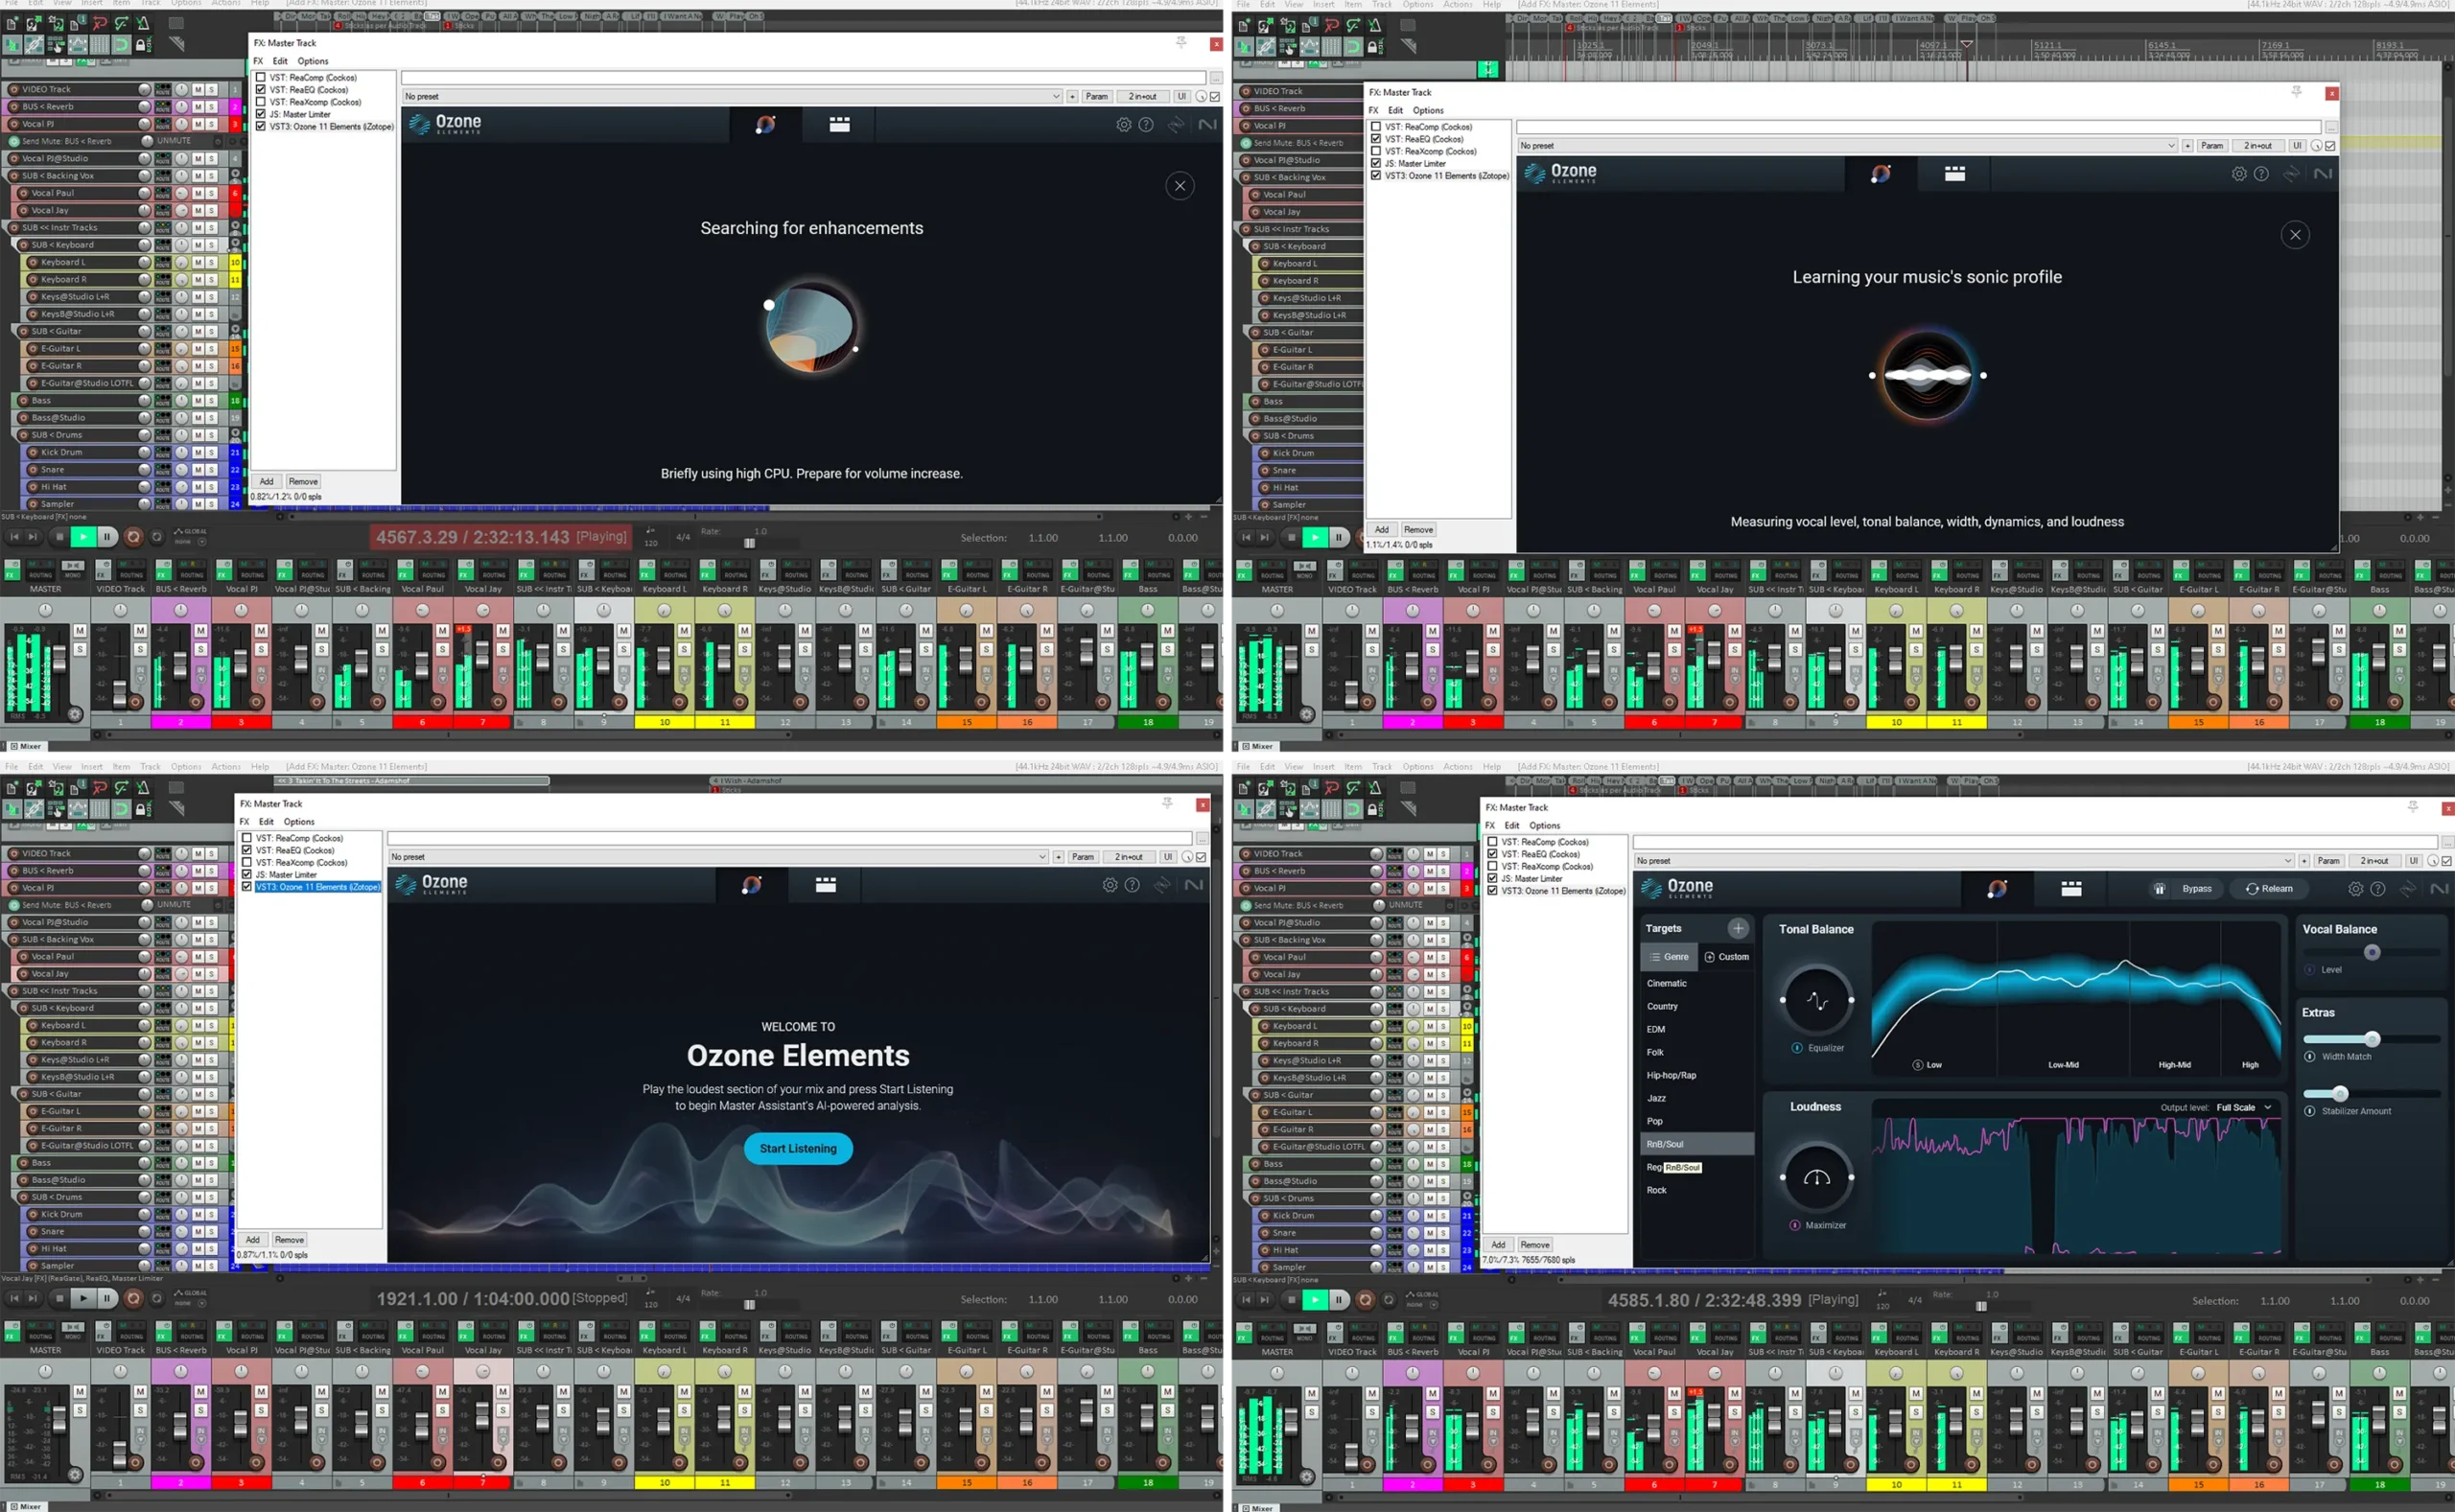Open Ozone settings gear beside Relearn button
This screenshot has height=1512, width=2455.
coord(2355,888)
